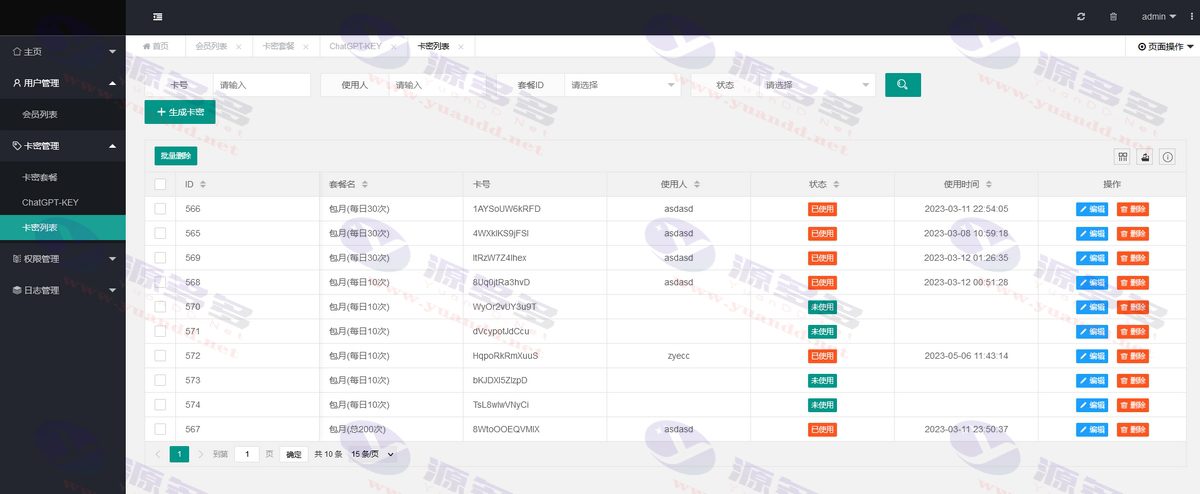
Task: Click the 批量删除 button
Action: (176, 156)
